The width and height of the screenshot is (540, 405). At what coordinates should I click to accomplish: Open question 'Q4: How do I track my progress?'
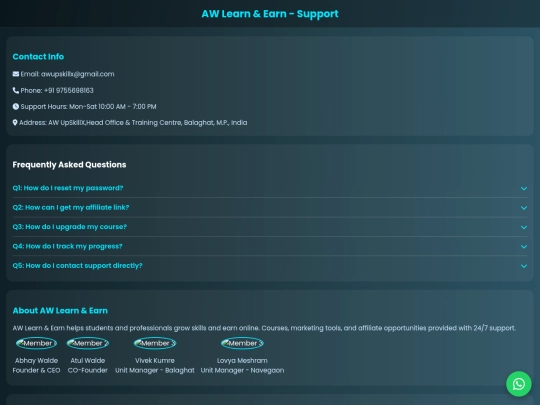point(270,246)
